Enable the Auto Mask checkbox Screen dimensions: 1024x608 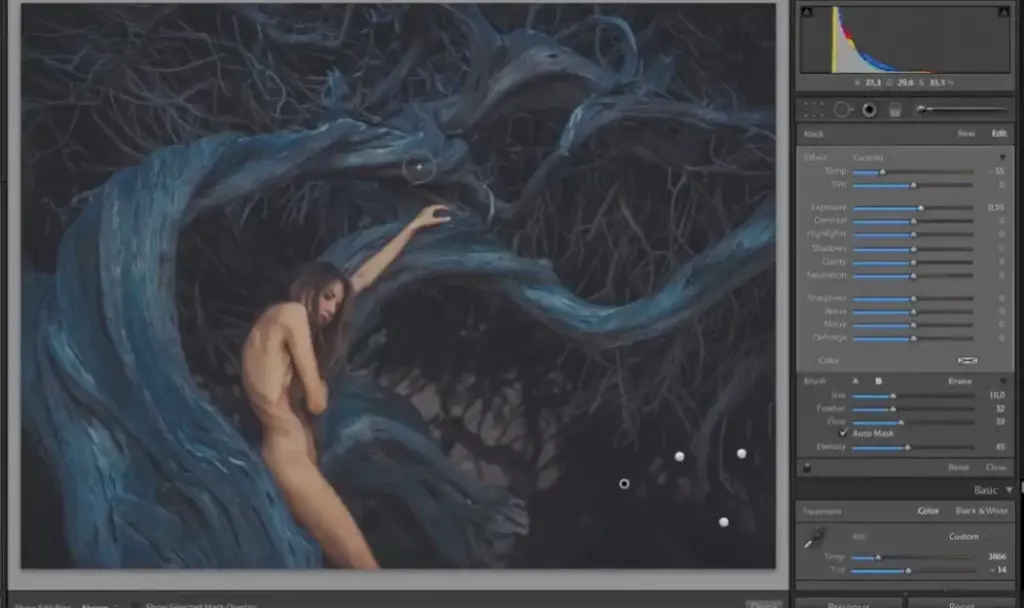tap(843, 433)
